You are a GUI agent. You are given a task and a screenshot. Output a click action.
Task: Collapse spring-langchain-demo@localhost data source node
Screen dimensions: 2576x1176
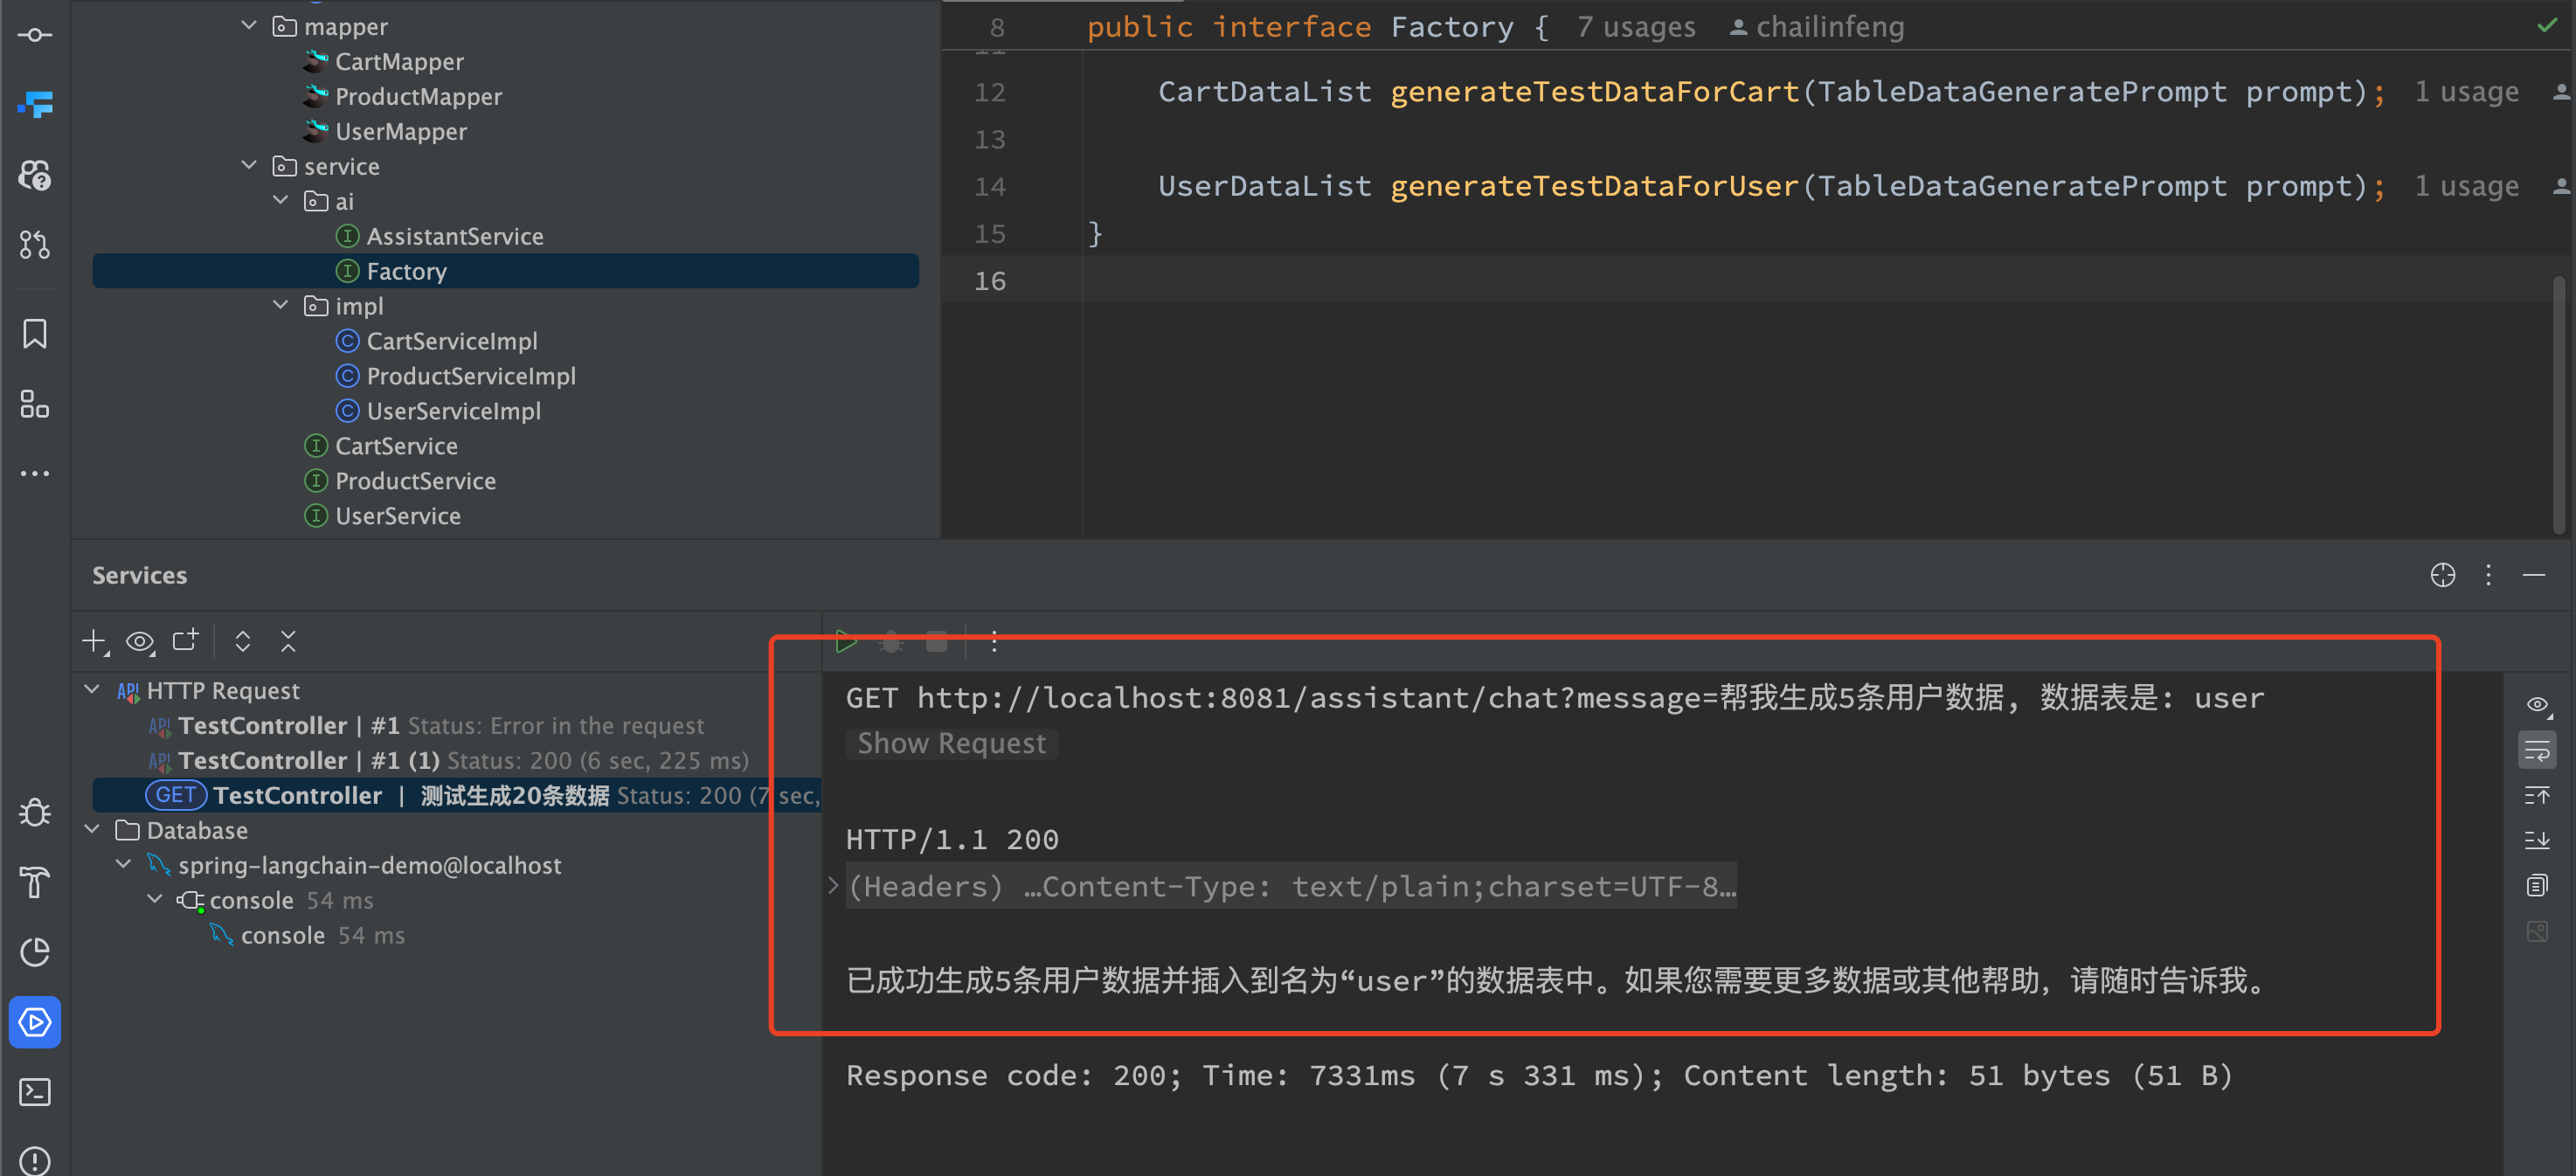(124, 864)
